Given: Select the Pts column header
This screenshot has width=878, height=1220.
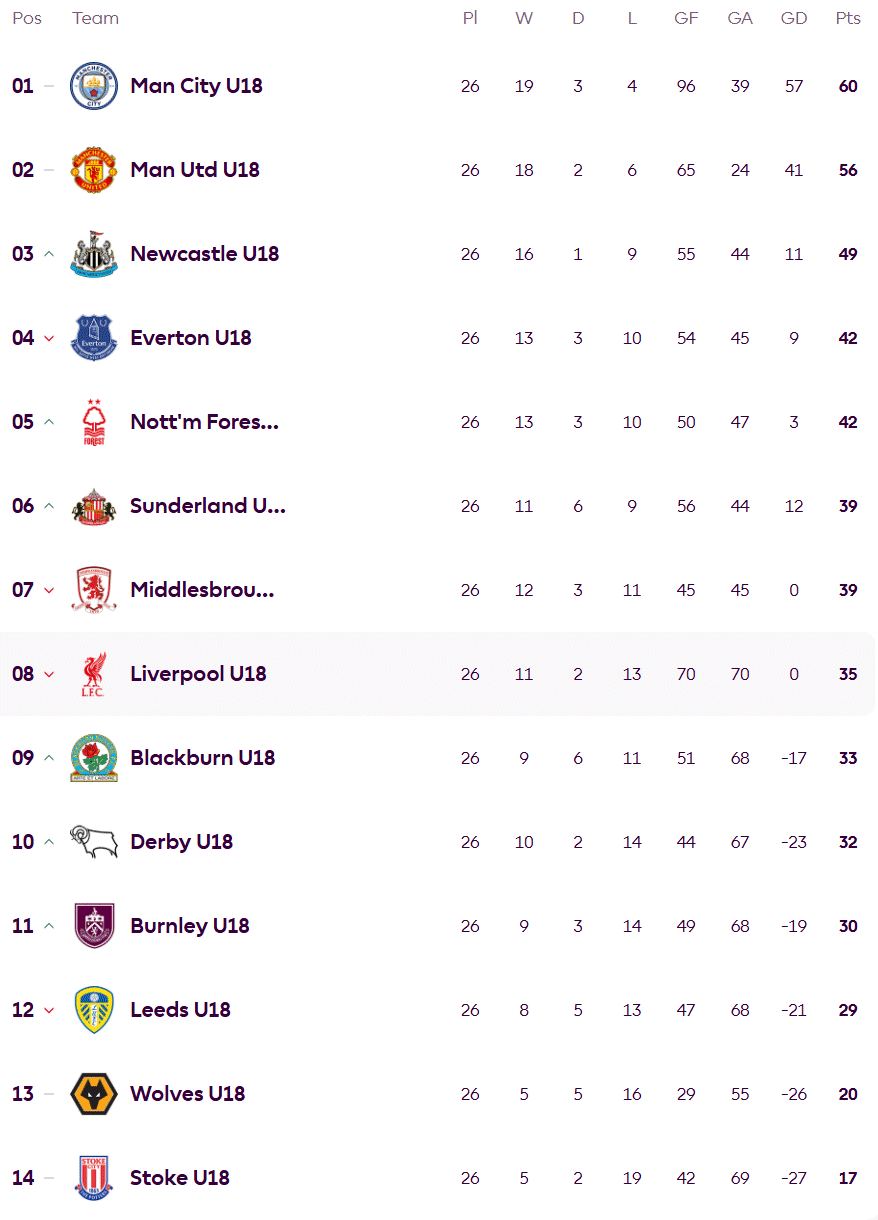Looking at the screenshot, I should 848,18.
